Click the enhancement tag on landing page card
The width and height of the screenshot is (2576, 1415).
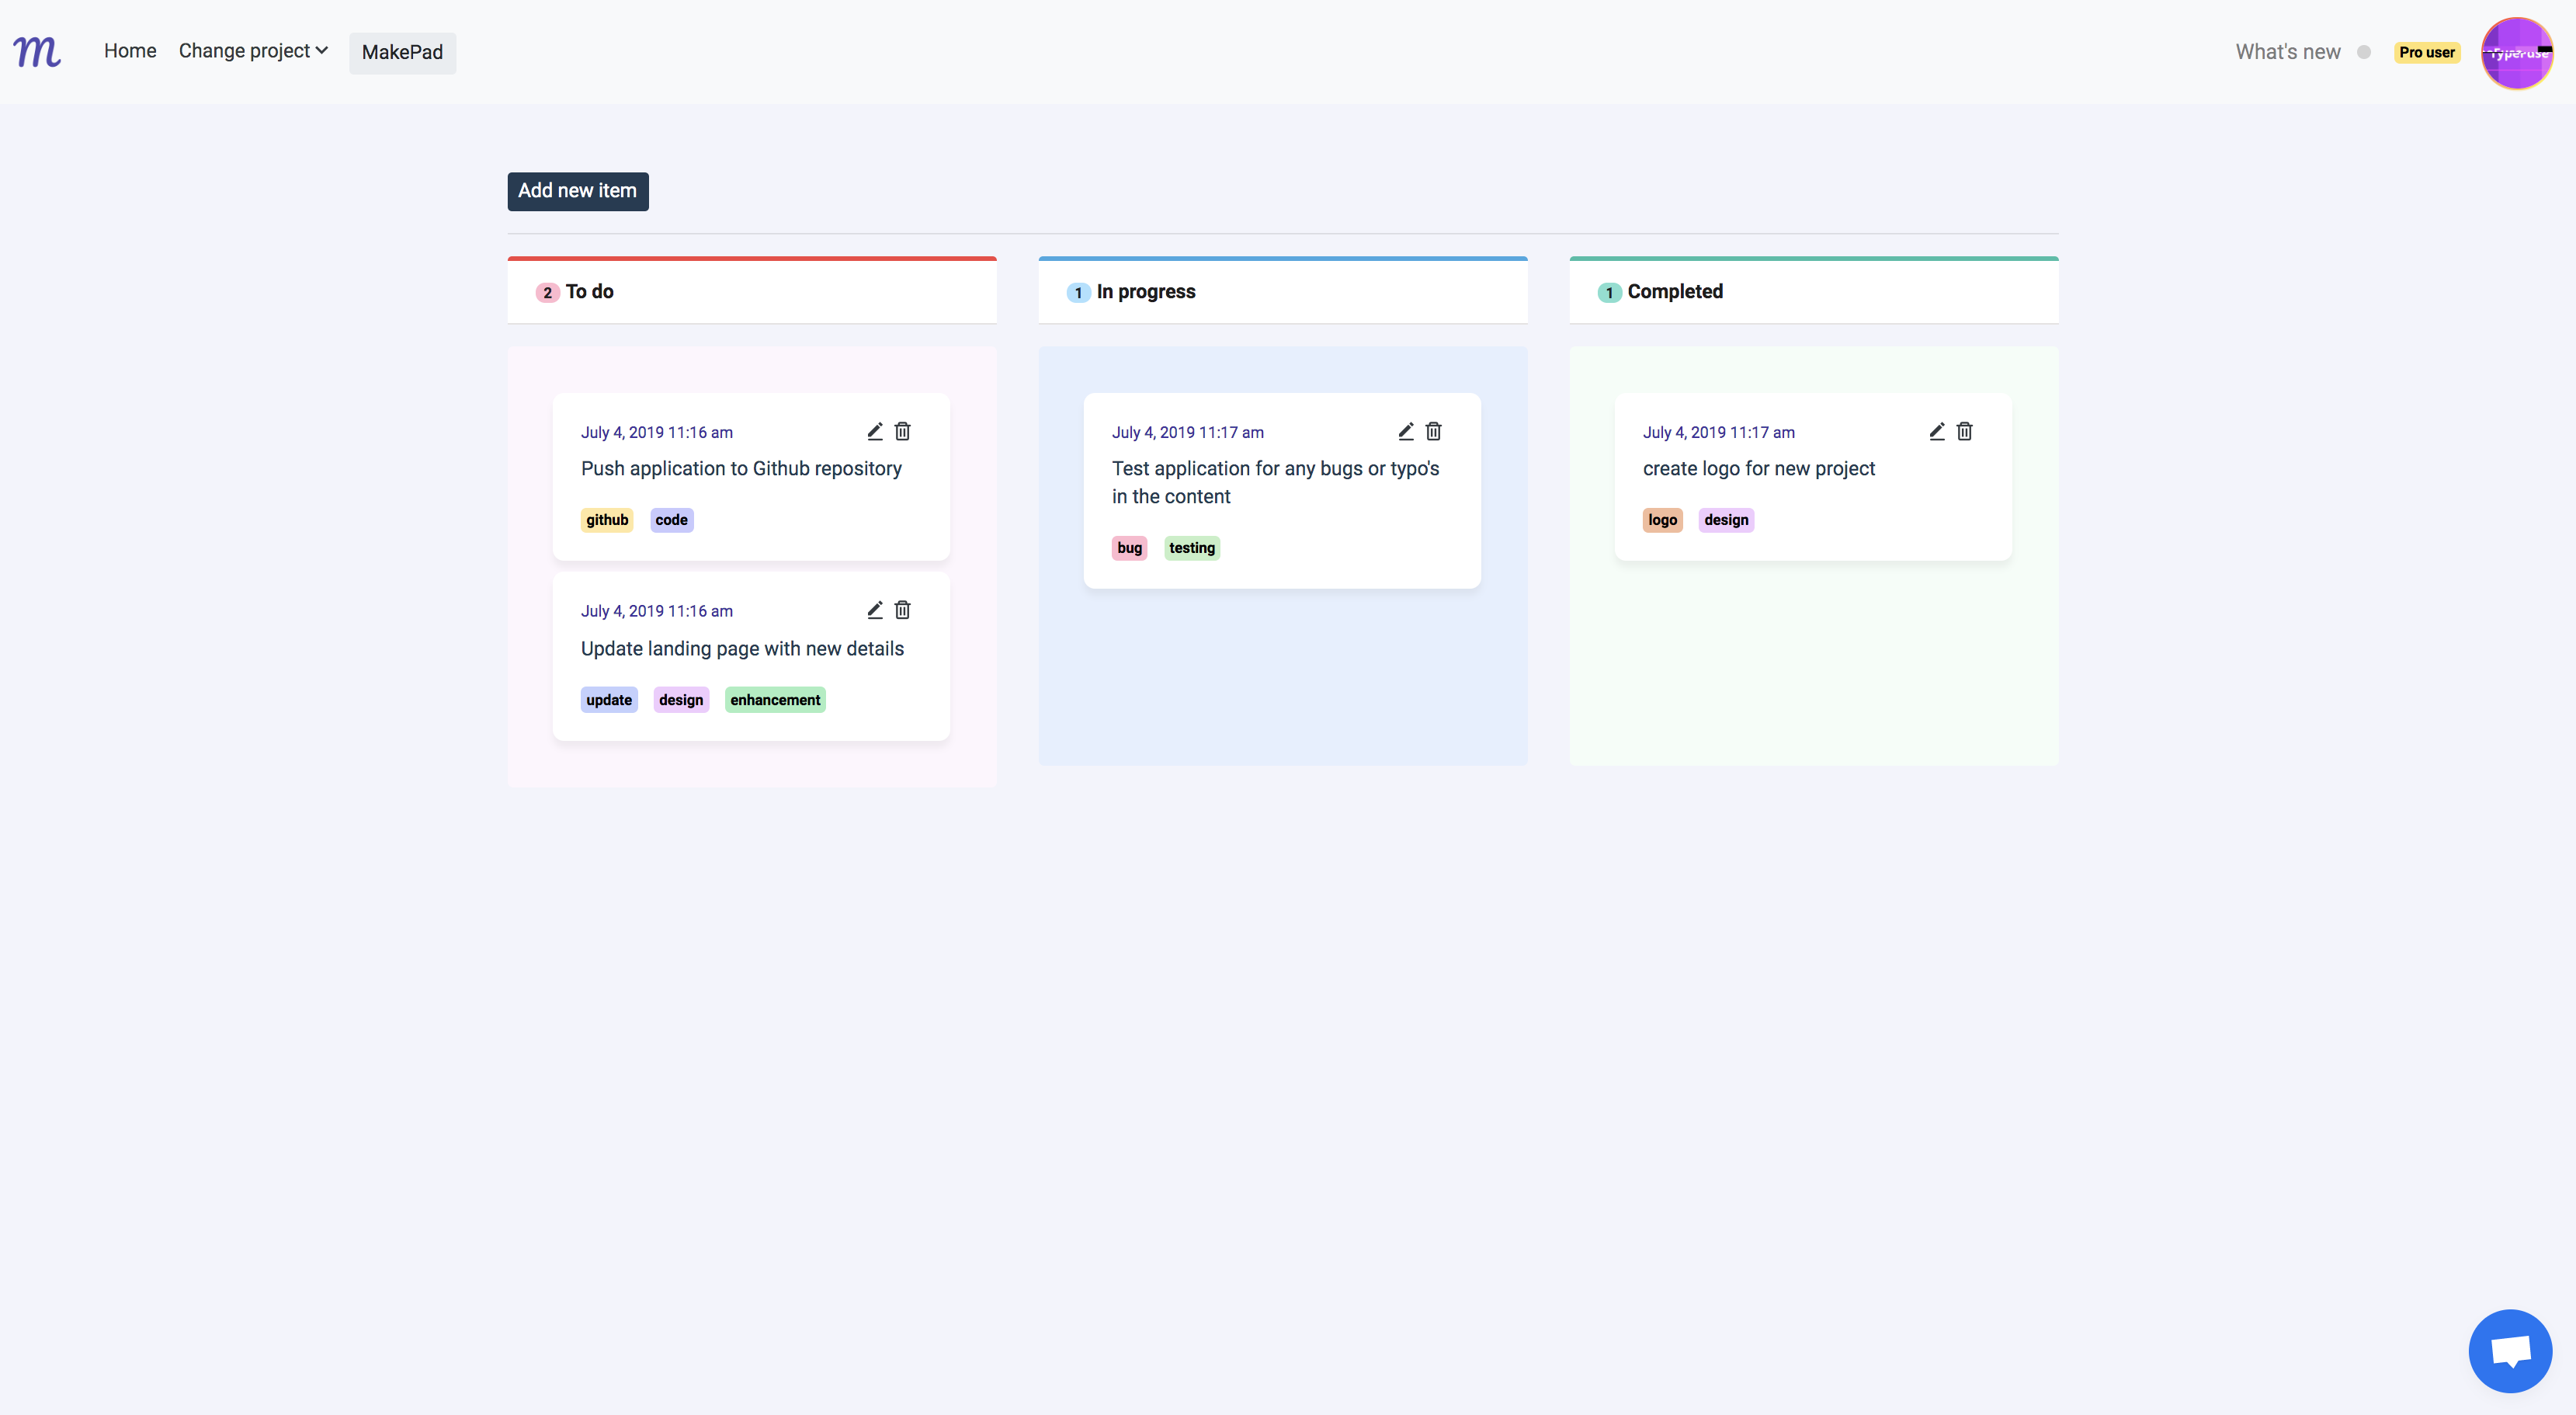tap(774, 700)
